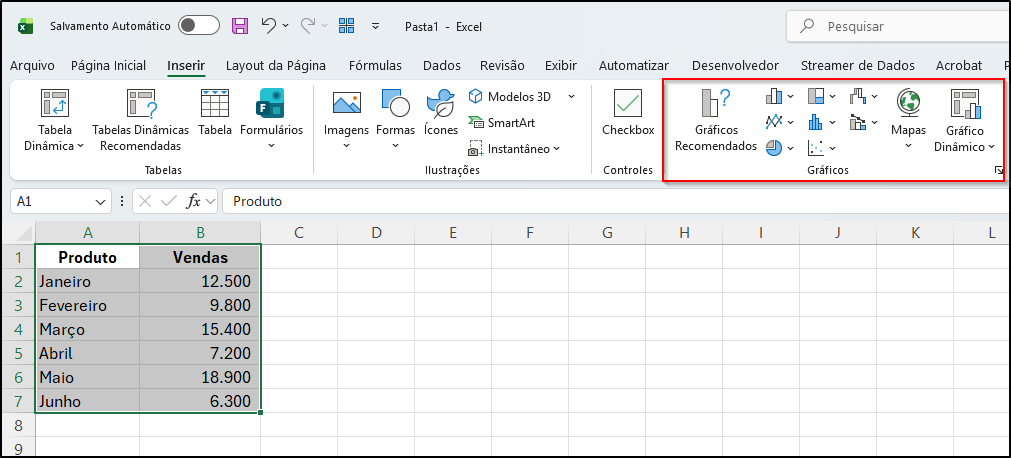Click the Save icon in title bar
Screen dimensions: 1011x458
240,26
